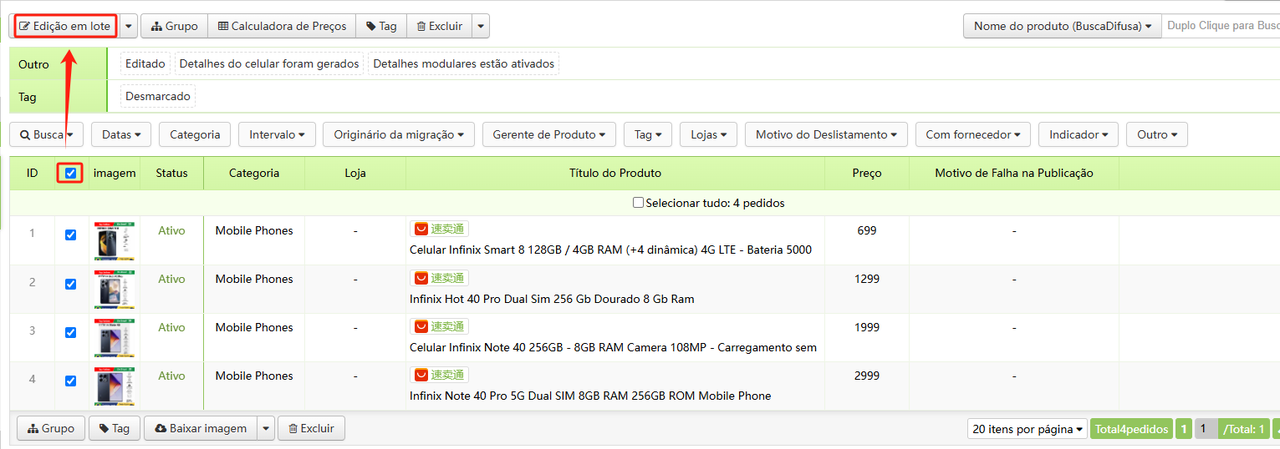Click the bottom Tag button
Image resolution: width=1280 pixels, height=449 pixels.
[114, 428]
